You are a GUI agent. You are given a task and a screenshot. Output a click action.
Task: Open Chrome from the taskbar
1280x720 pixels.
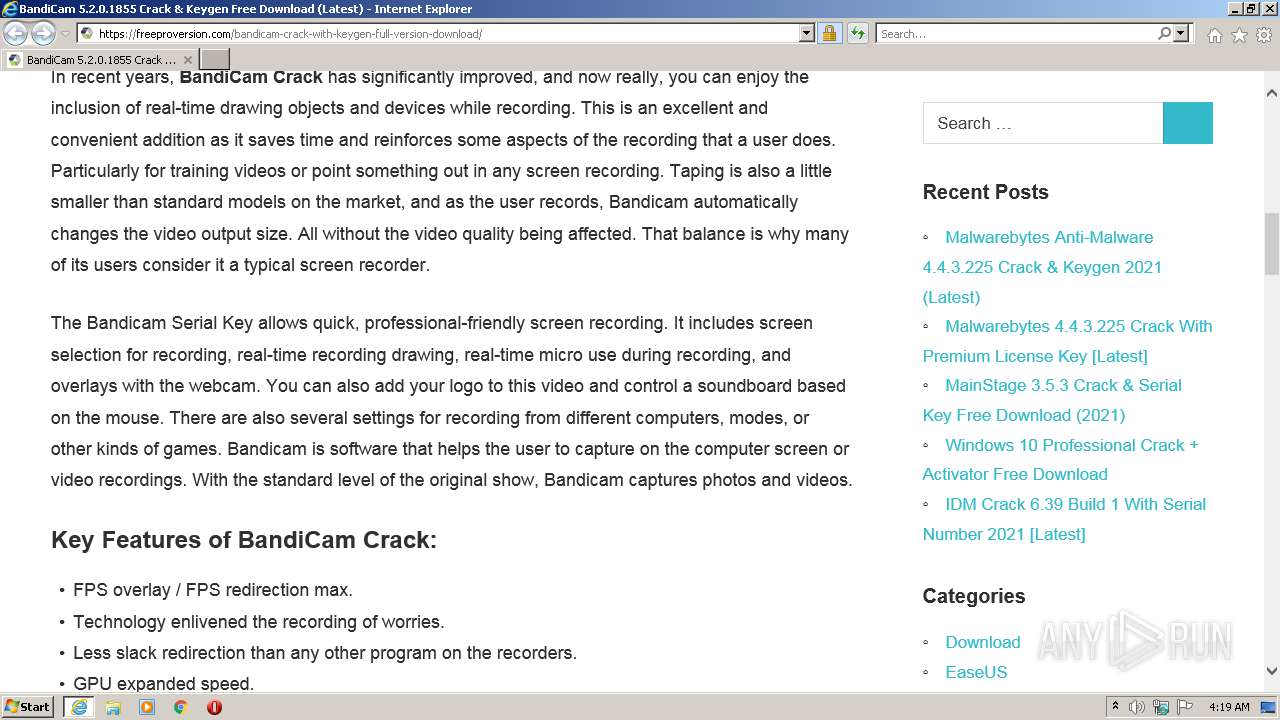[181, 707]
